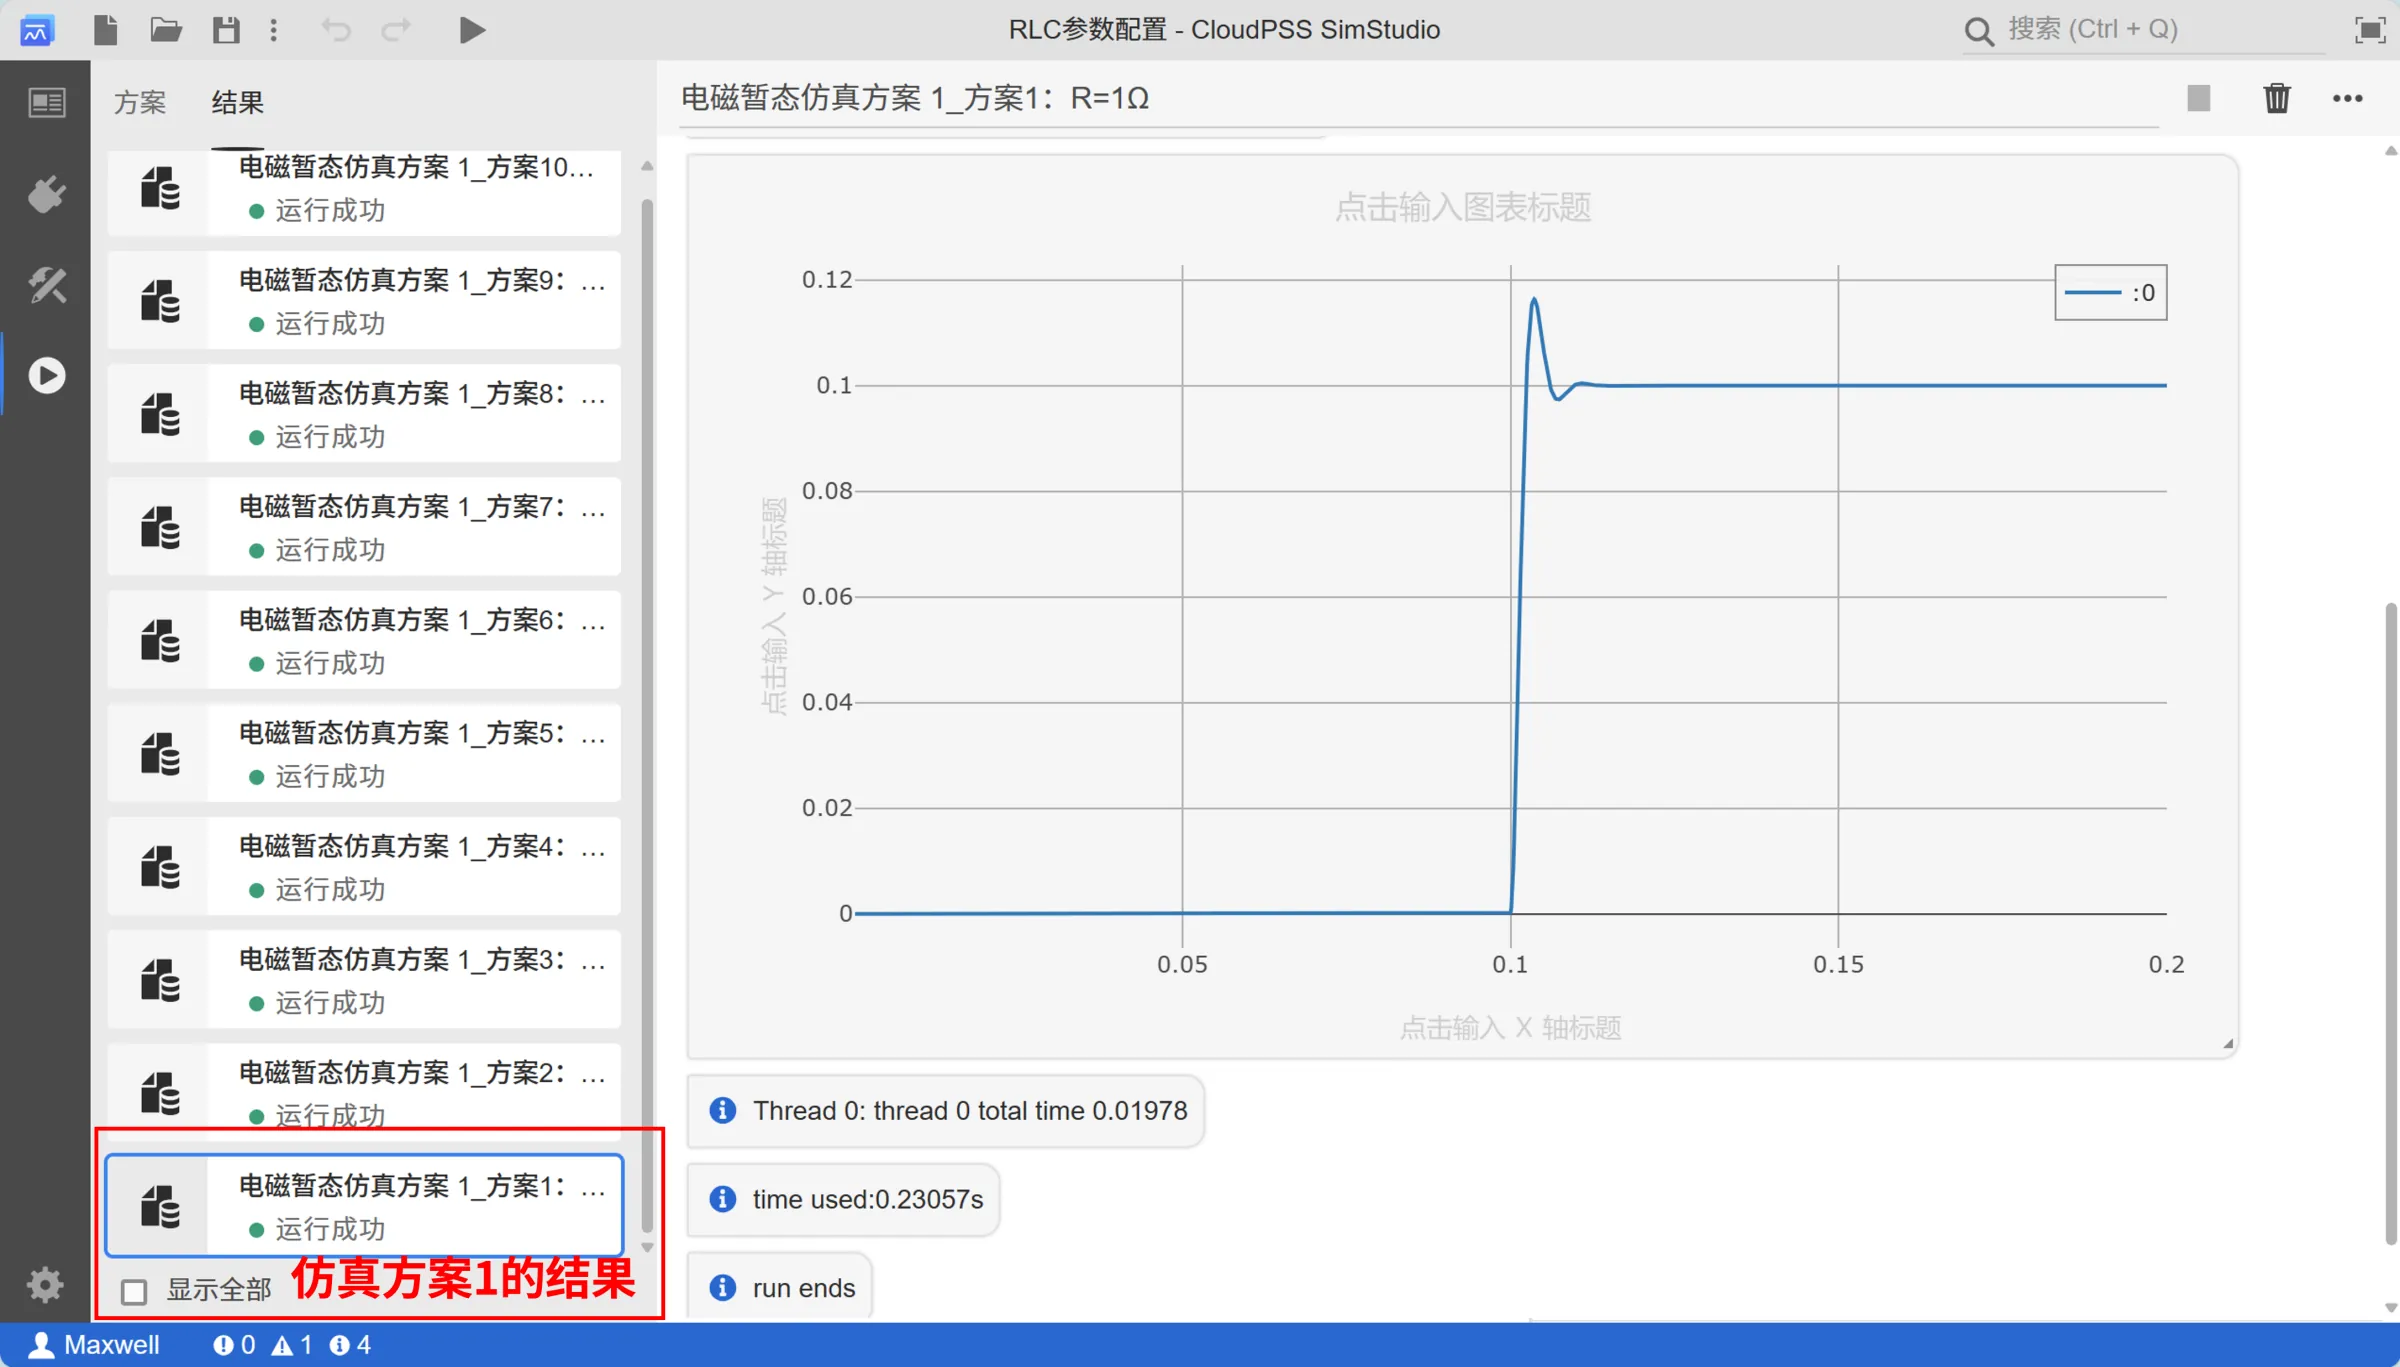Click the database icon of 方案4 result
The height and width of the screenshot is (1367, 2400).
click(x=160, y=866)
